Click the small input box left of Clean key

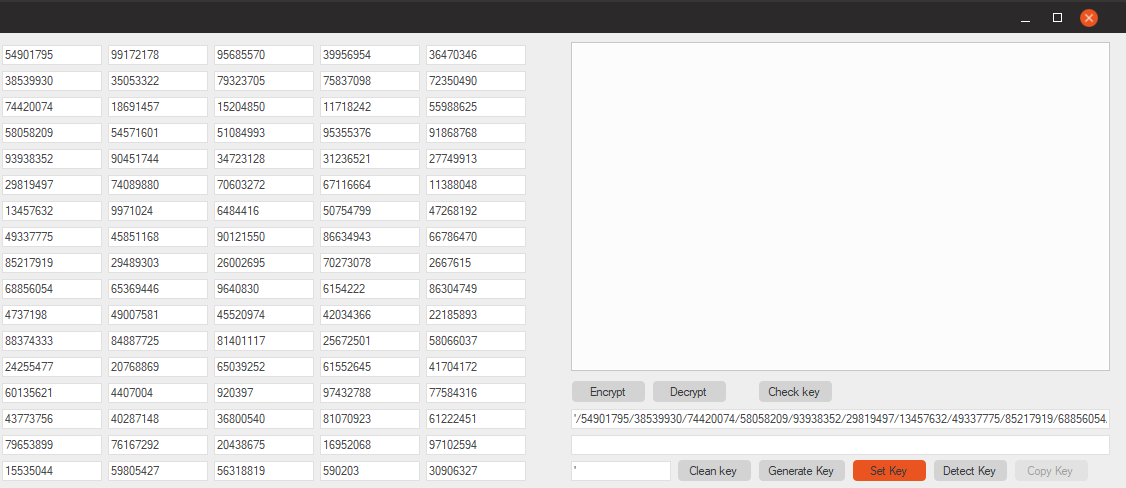(620, 471)
